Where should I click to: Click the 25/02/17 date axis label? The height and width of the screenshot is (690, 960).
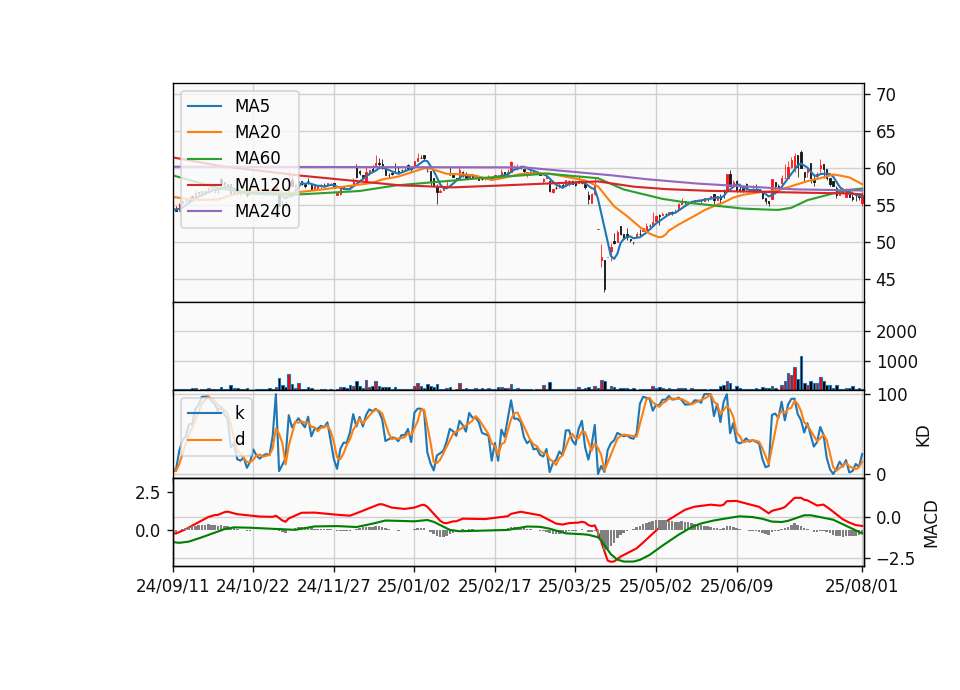495,586
